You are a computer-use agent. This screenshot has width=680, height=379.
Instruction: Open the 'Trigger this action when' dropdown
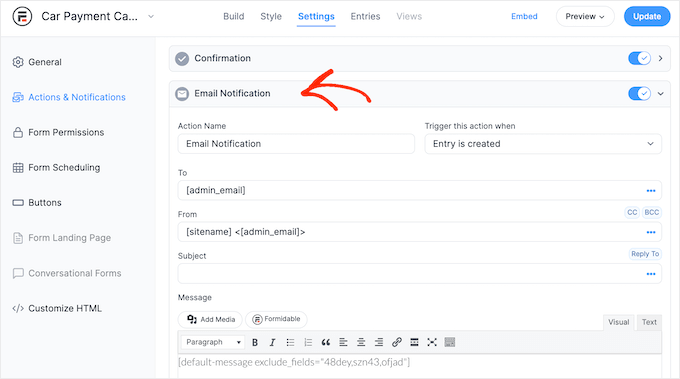pos(543,144)
